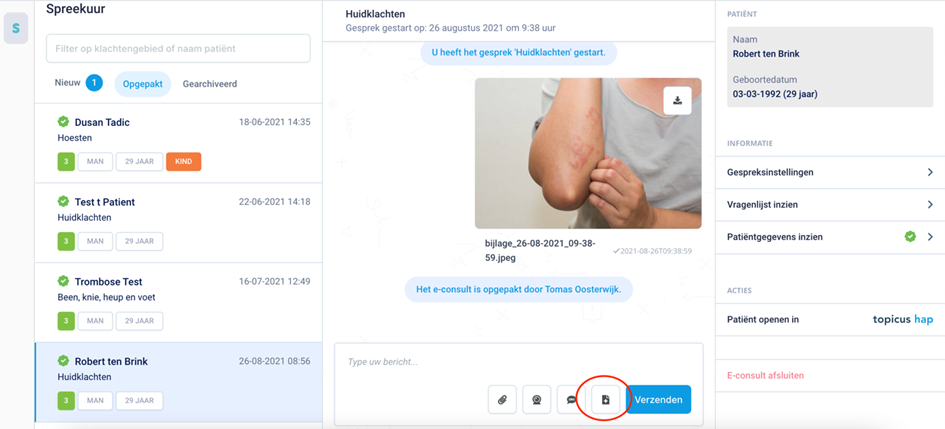
Task: Click the Hoesten complaint text
Action: click(74, 138)
